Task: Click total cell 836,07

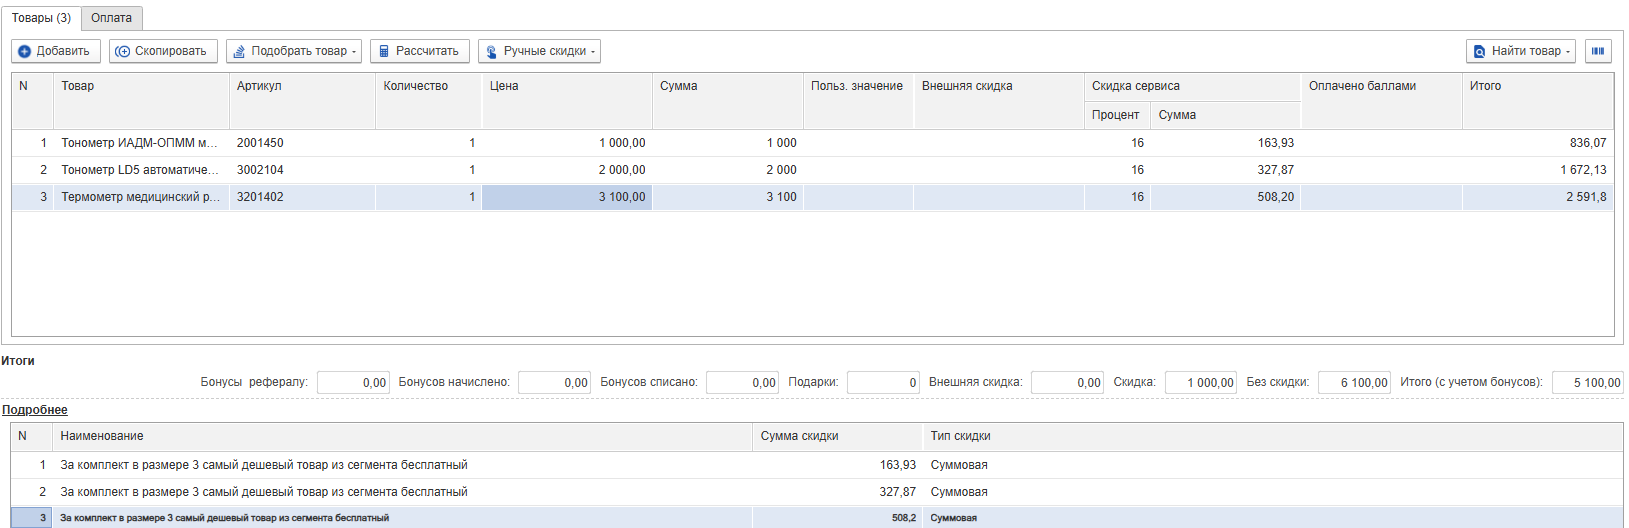Action: tap(1538, 143)
